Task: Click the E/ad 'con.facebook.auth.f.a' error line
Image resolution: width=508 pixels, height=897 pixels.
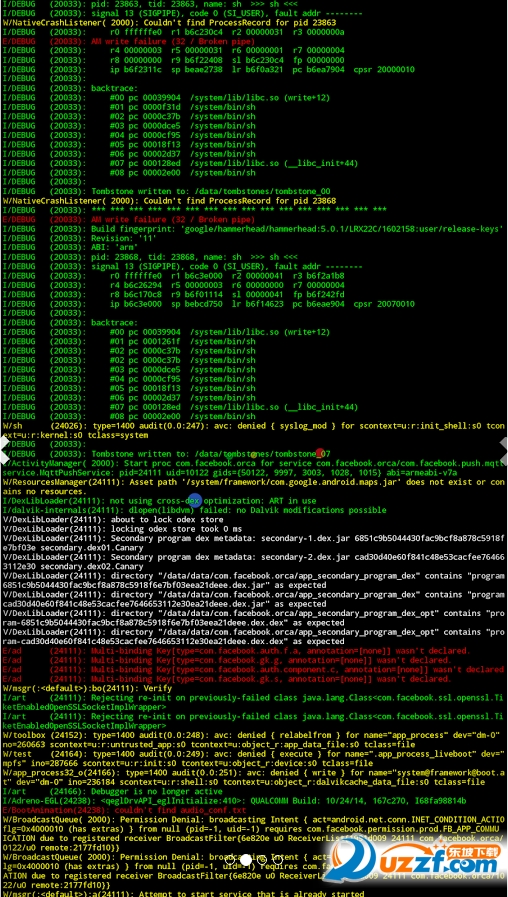Action: 236,651
